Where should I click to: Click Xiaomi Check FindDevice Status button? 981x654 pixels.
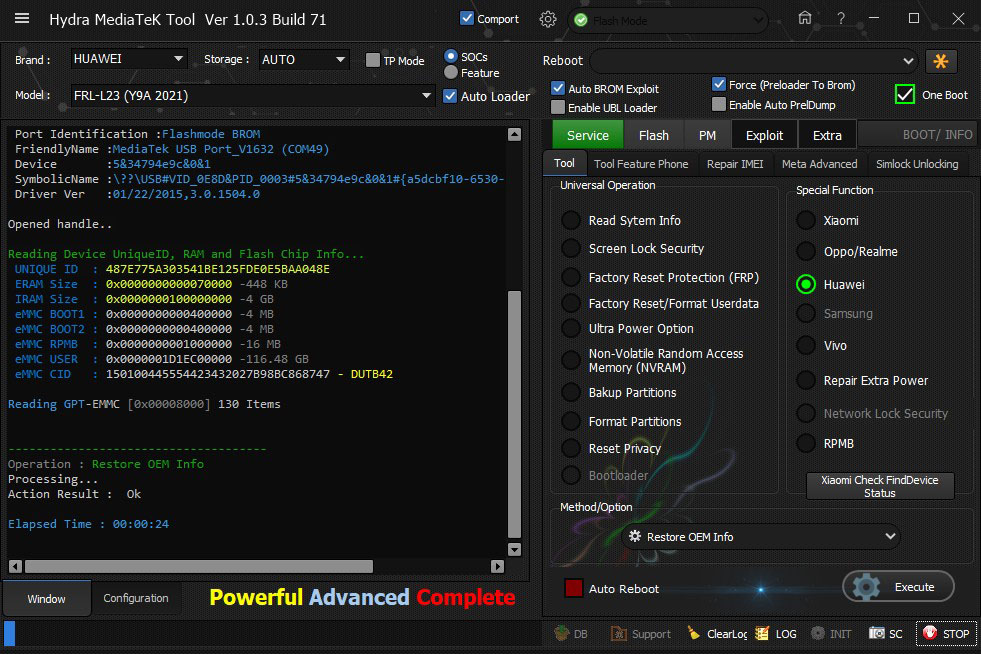tap(880, 486)
